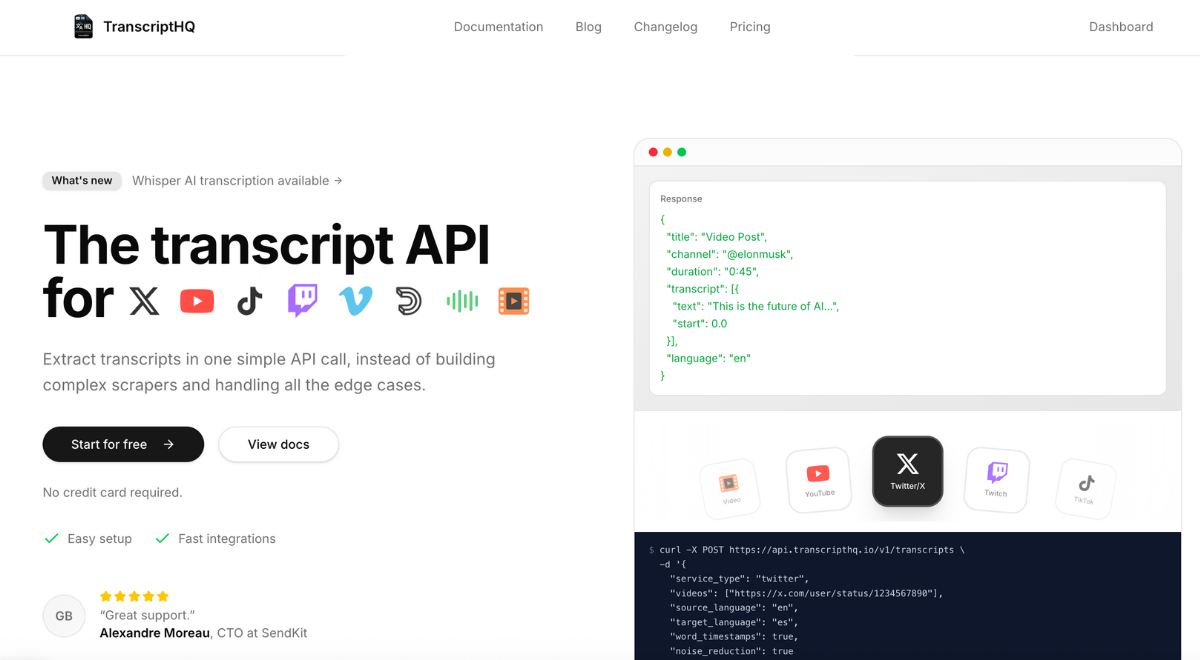
Task: Click the TranscriptHQ logo icon
Action: 82,26
